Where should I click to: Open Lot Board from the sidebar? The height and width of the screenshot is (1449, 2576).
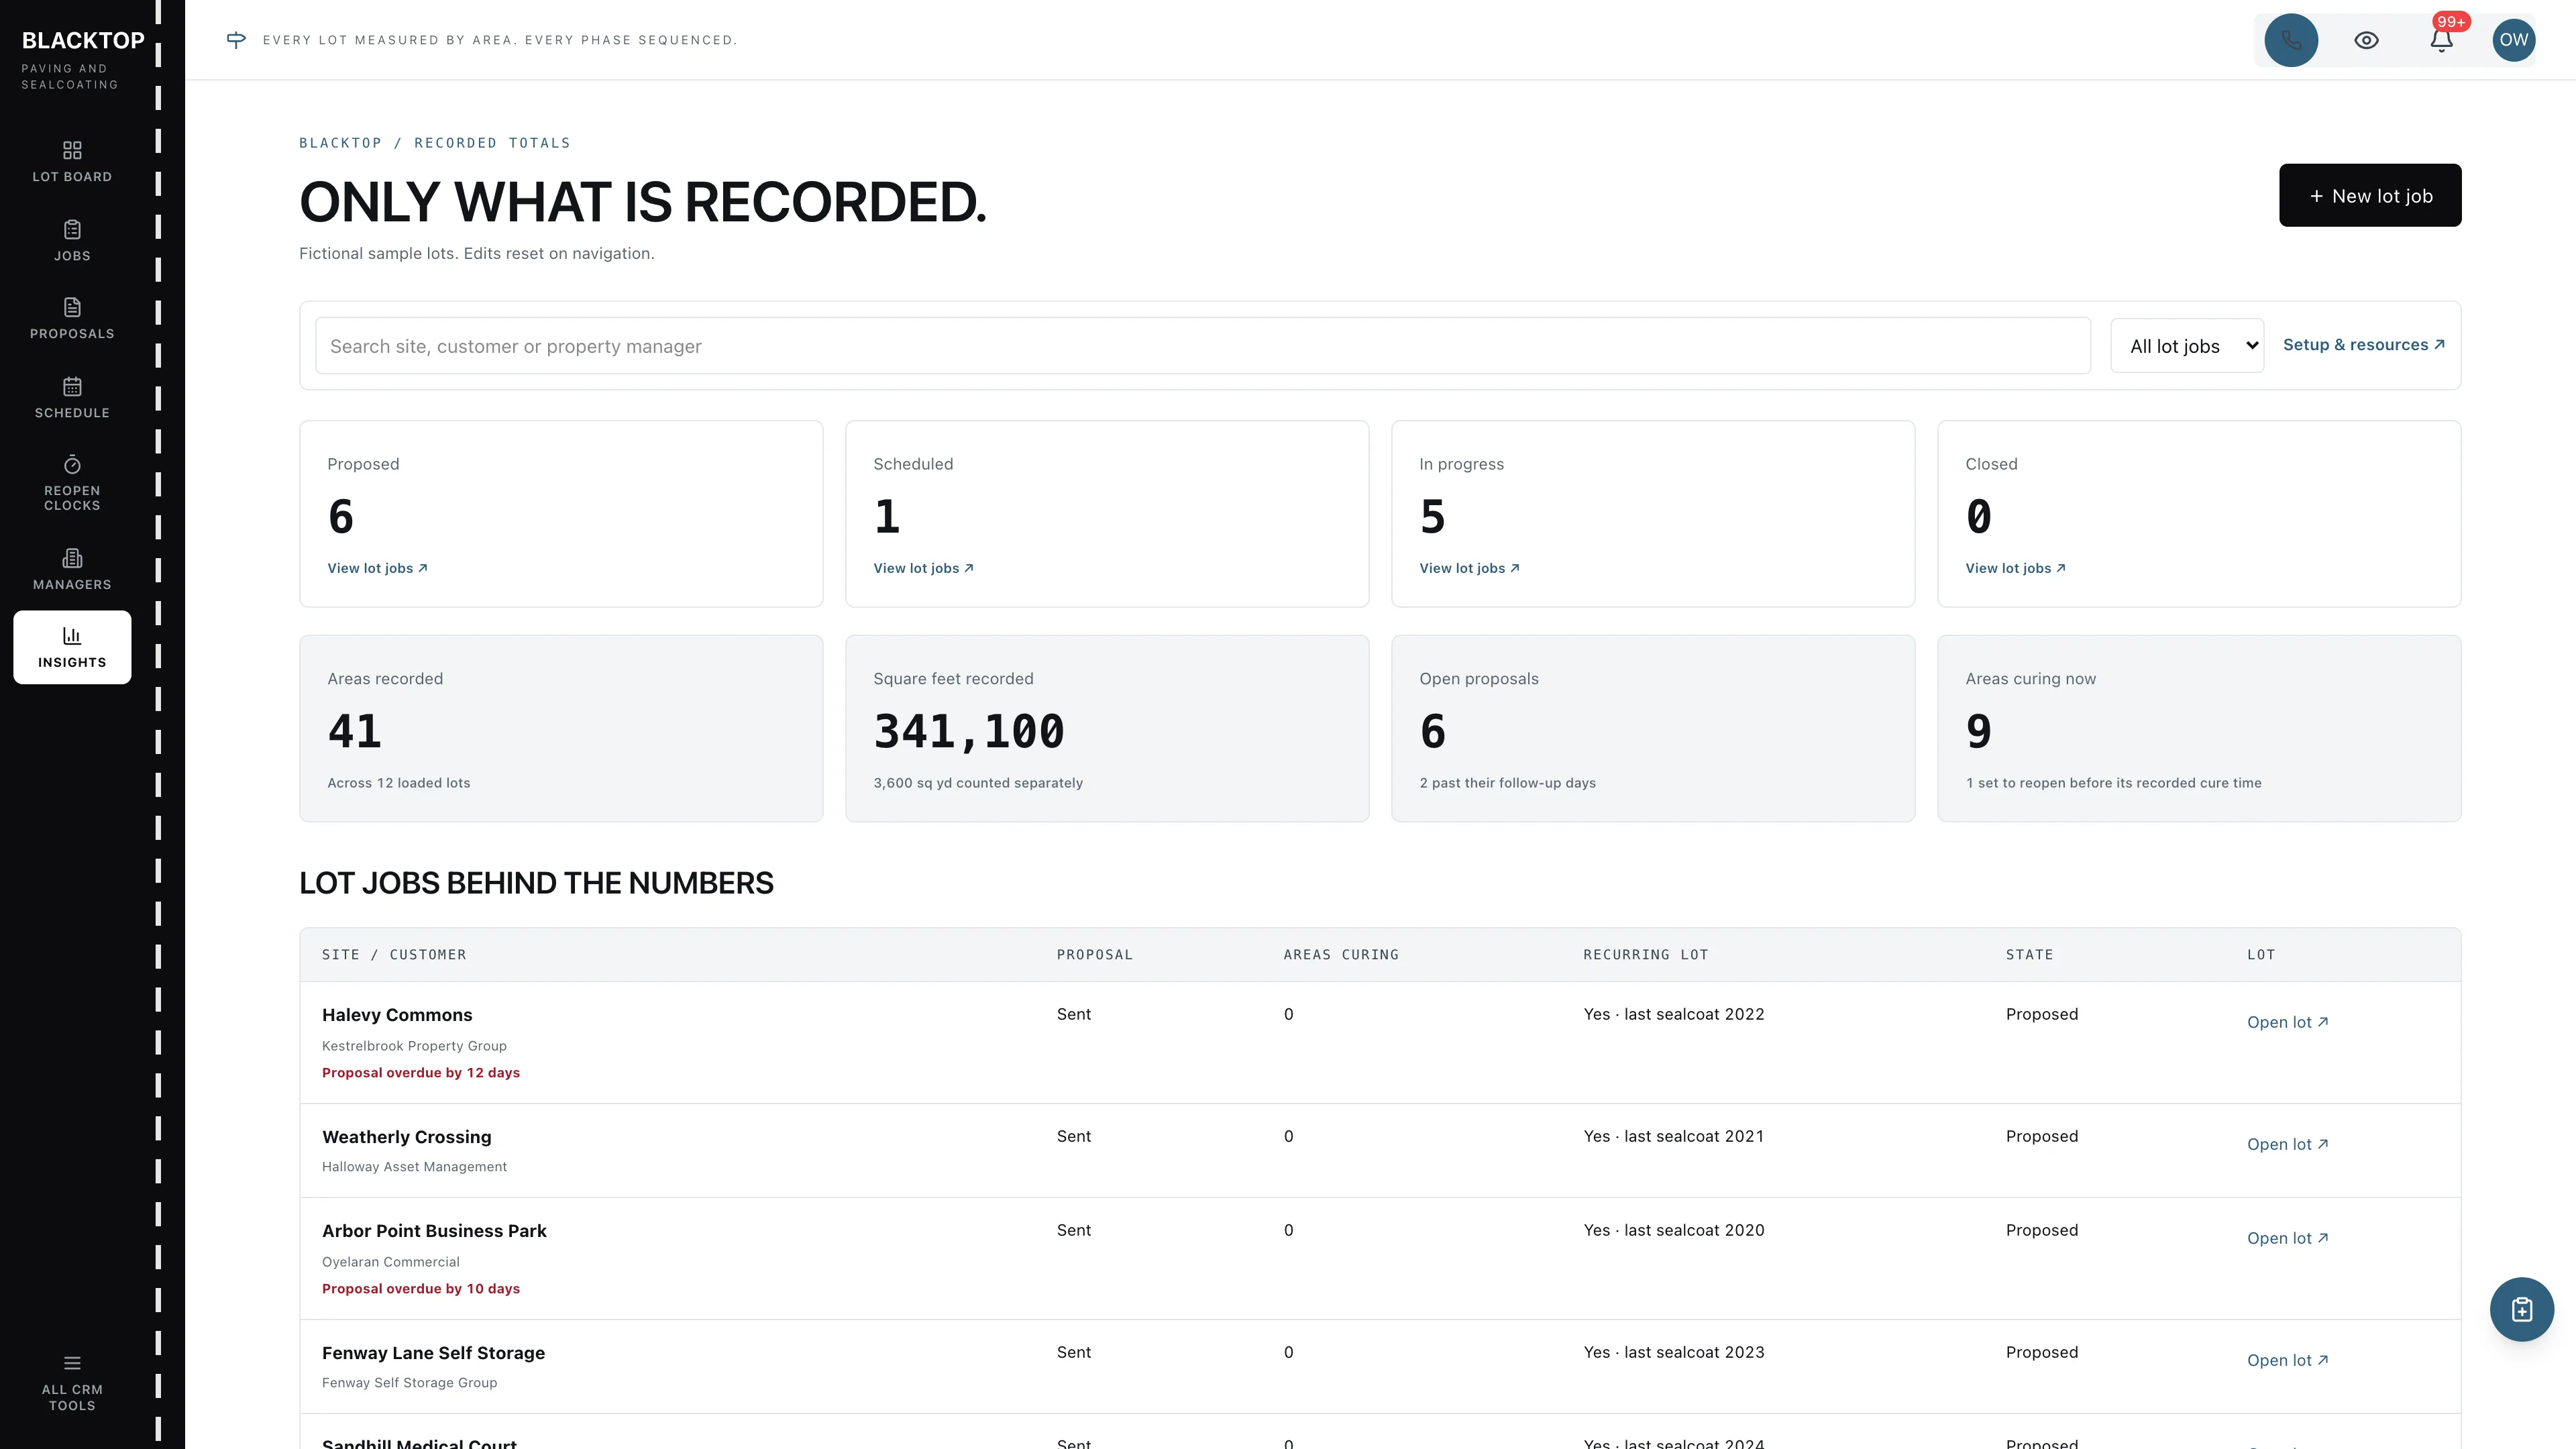coord(72,162)
